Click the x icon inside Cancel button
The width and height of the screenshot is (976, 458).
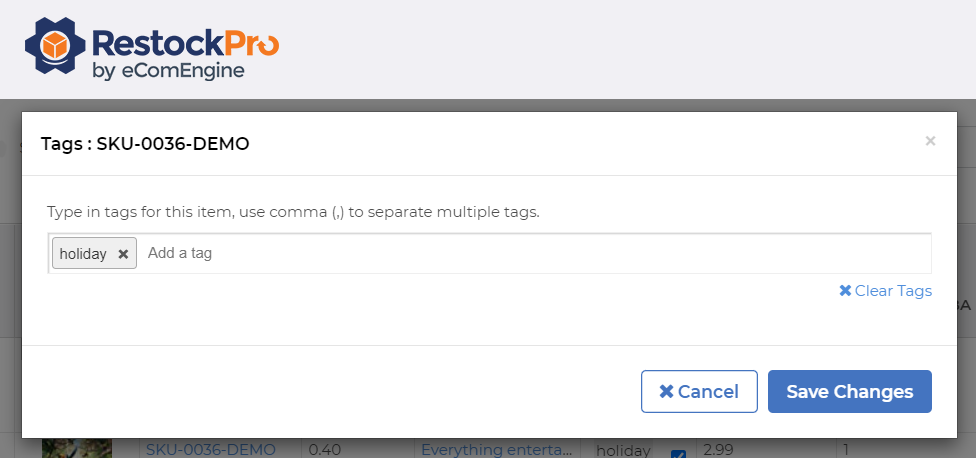(666, 392)
